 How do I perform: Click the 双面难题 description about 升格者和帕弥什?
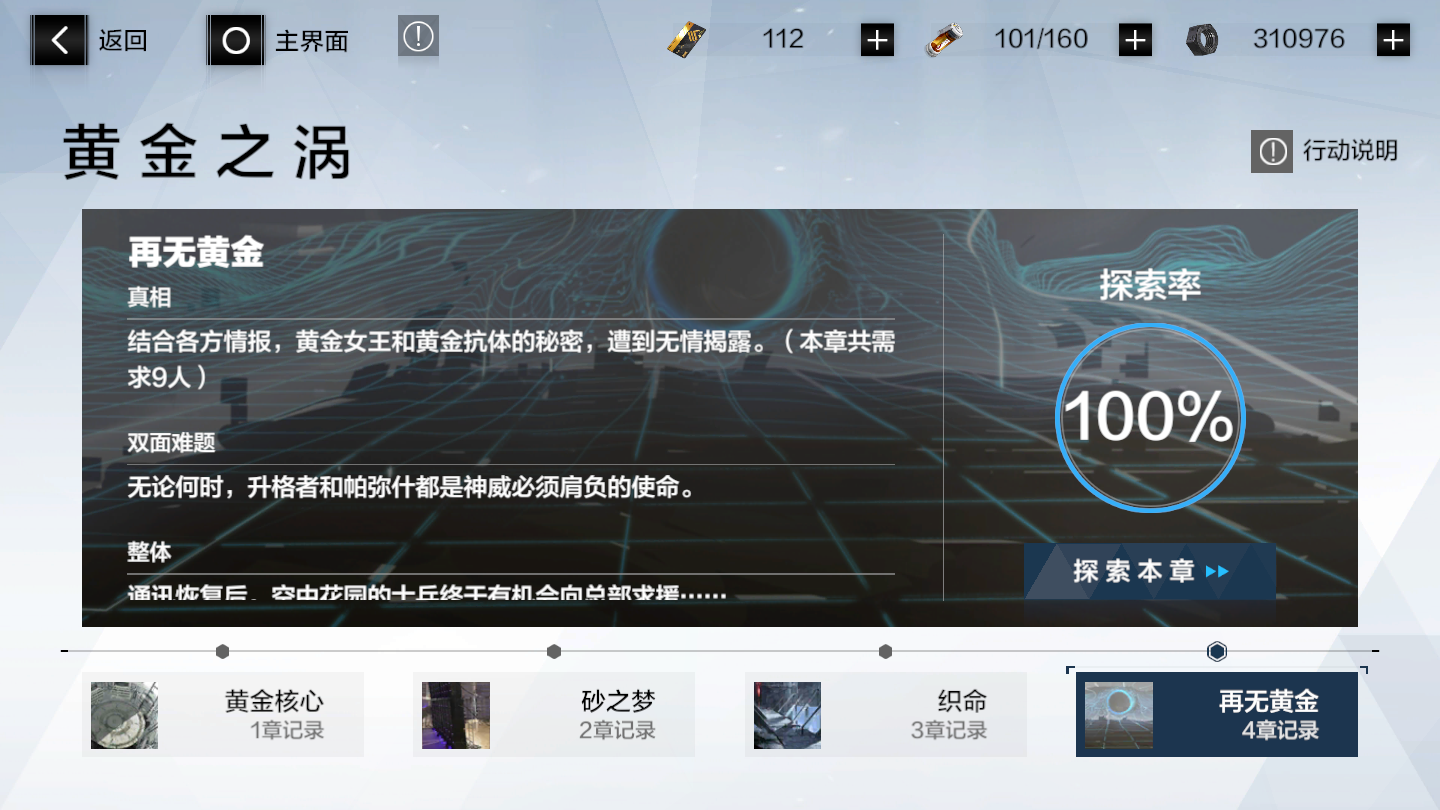[x=411, y=488]
